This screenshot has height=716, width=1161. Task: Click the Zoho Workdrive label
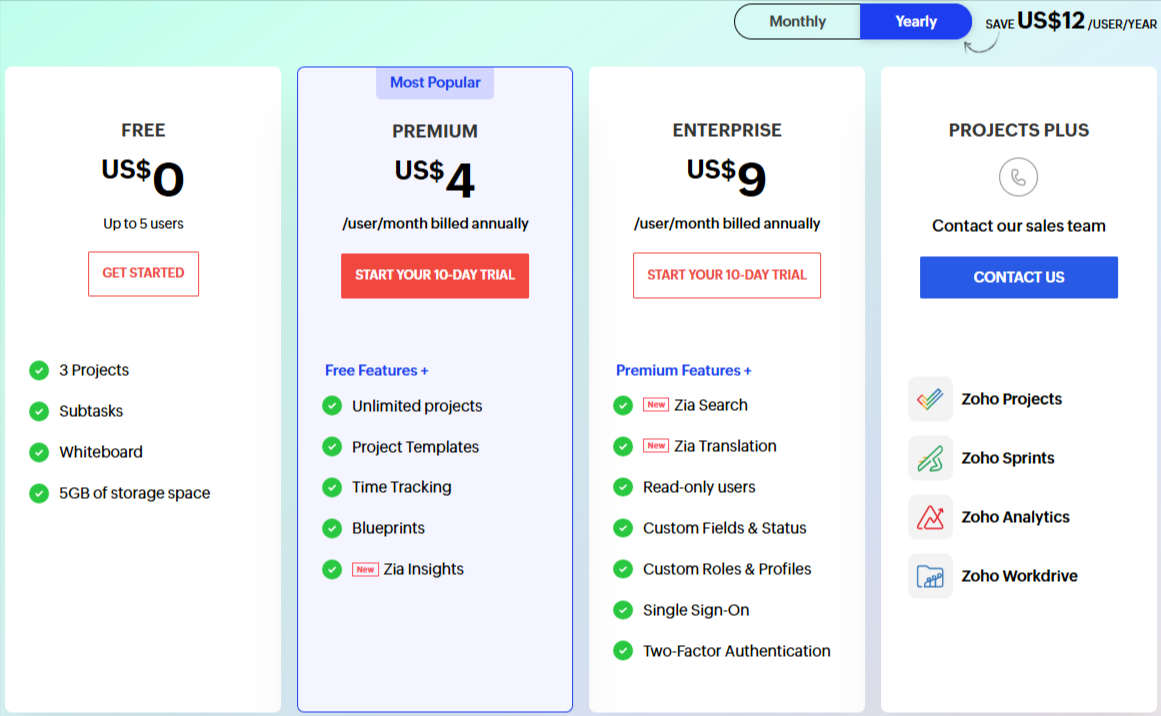click(x=1020, y=576)
